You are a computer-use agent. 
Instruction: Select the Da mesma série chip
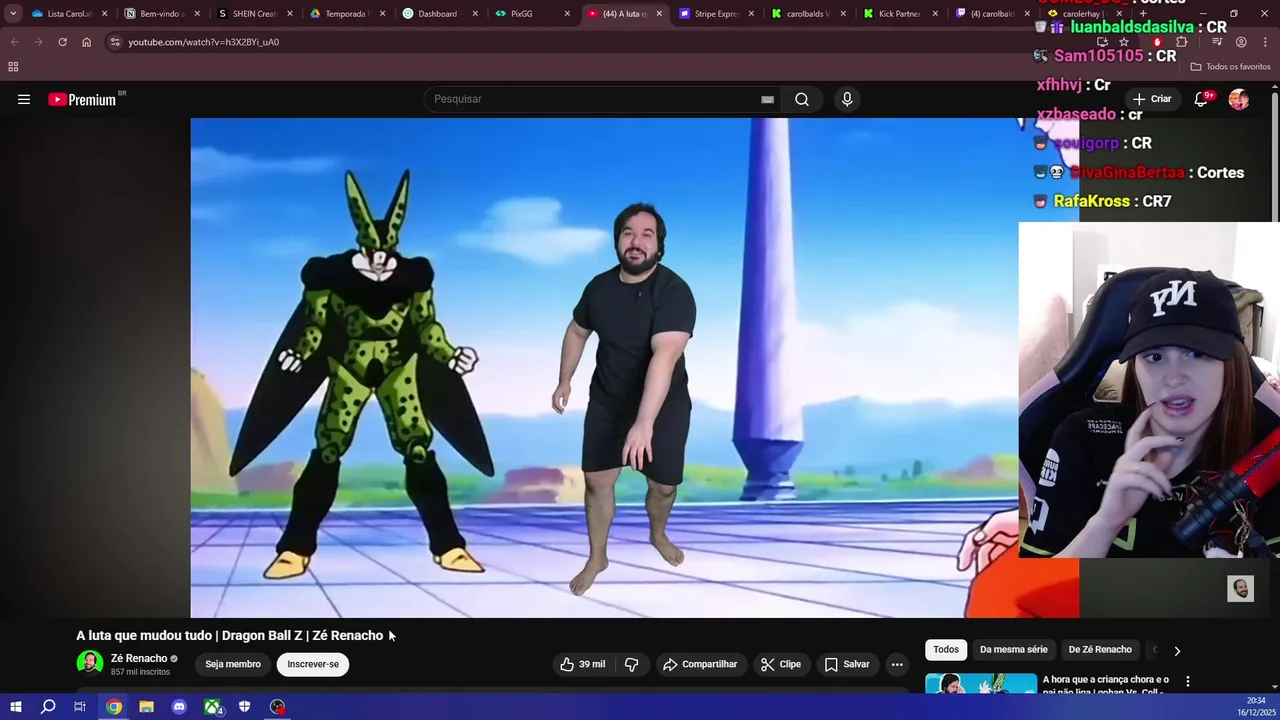1014,650
